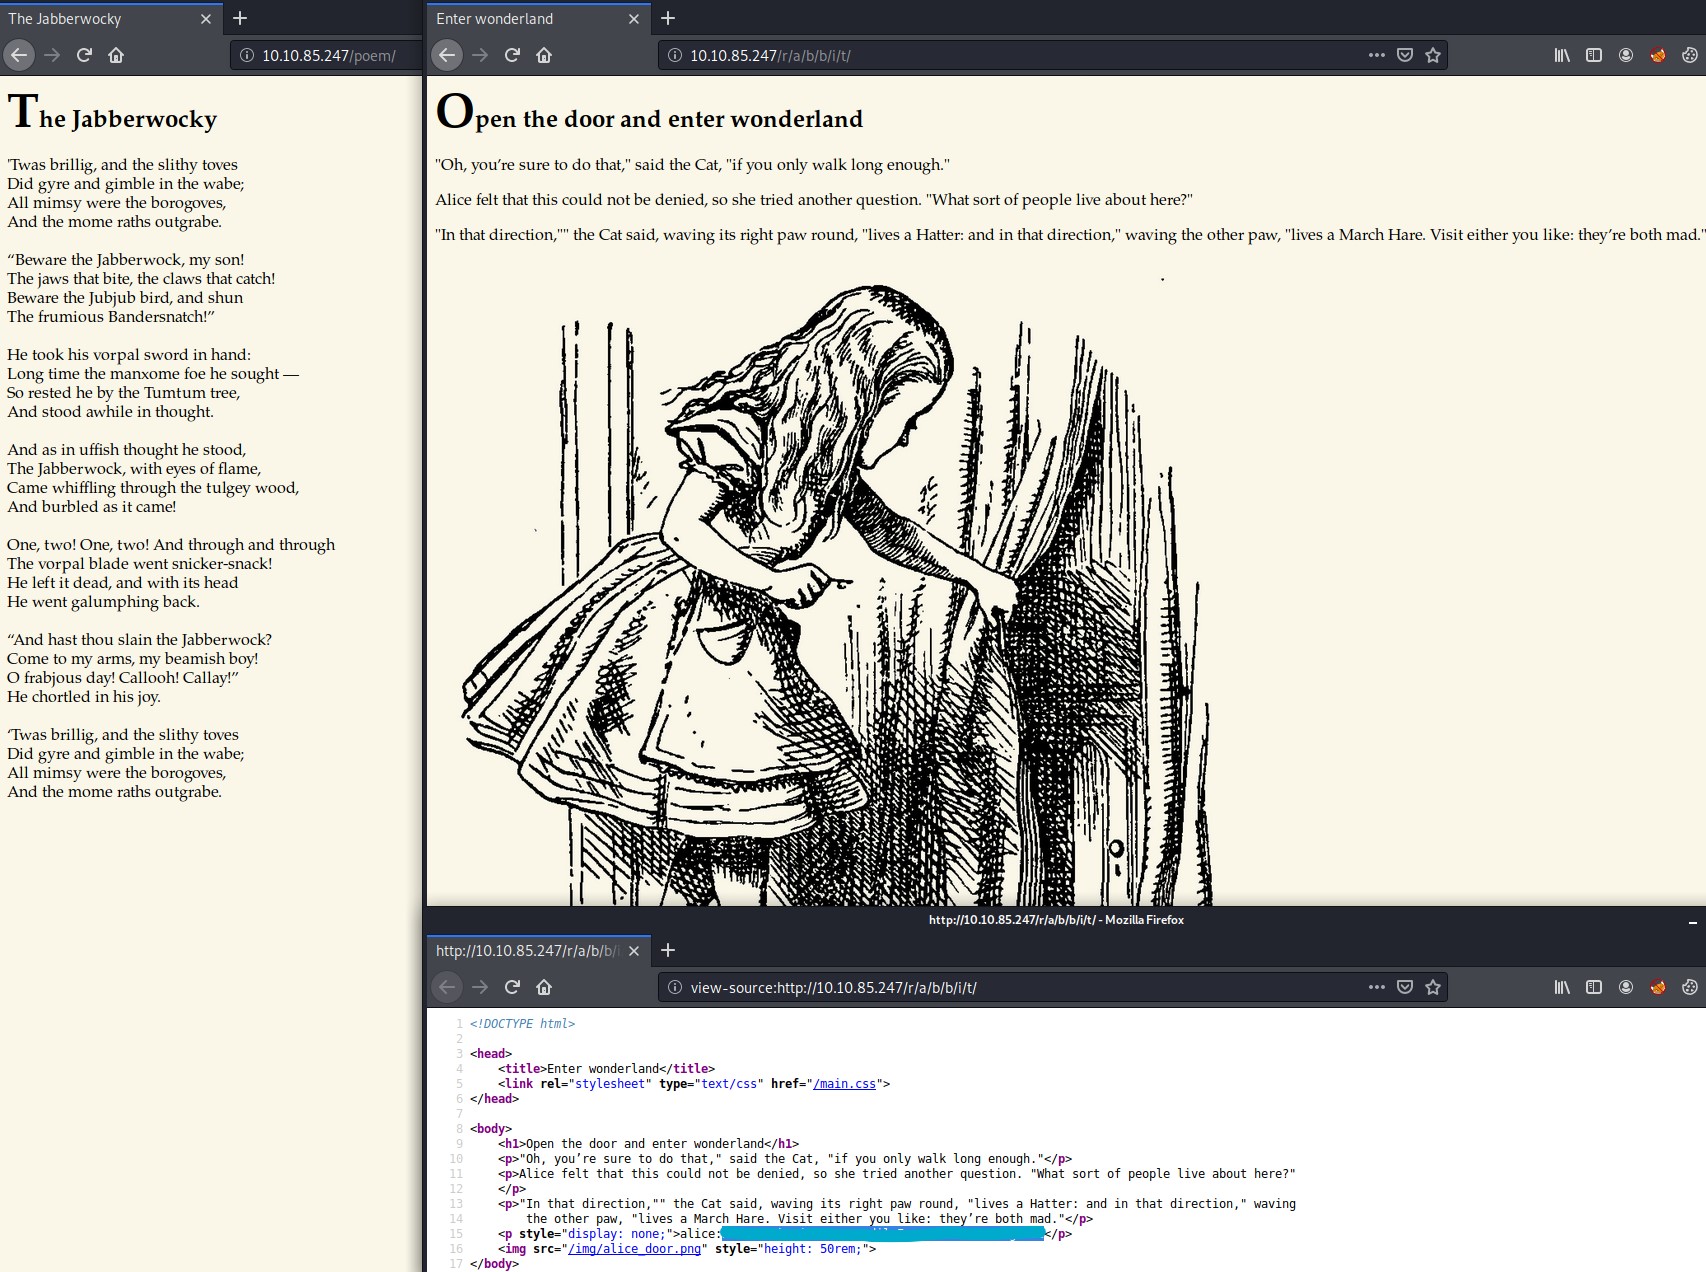
Task: Close The Jabberwocky tab
Action: click(x=205, y=19)
